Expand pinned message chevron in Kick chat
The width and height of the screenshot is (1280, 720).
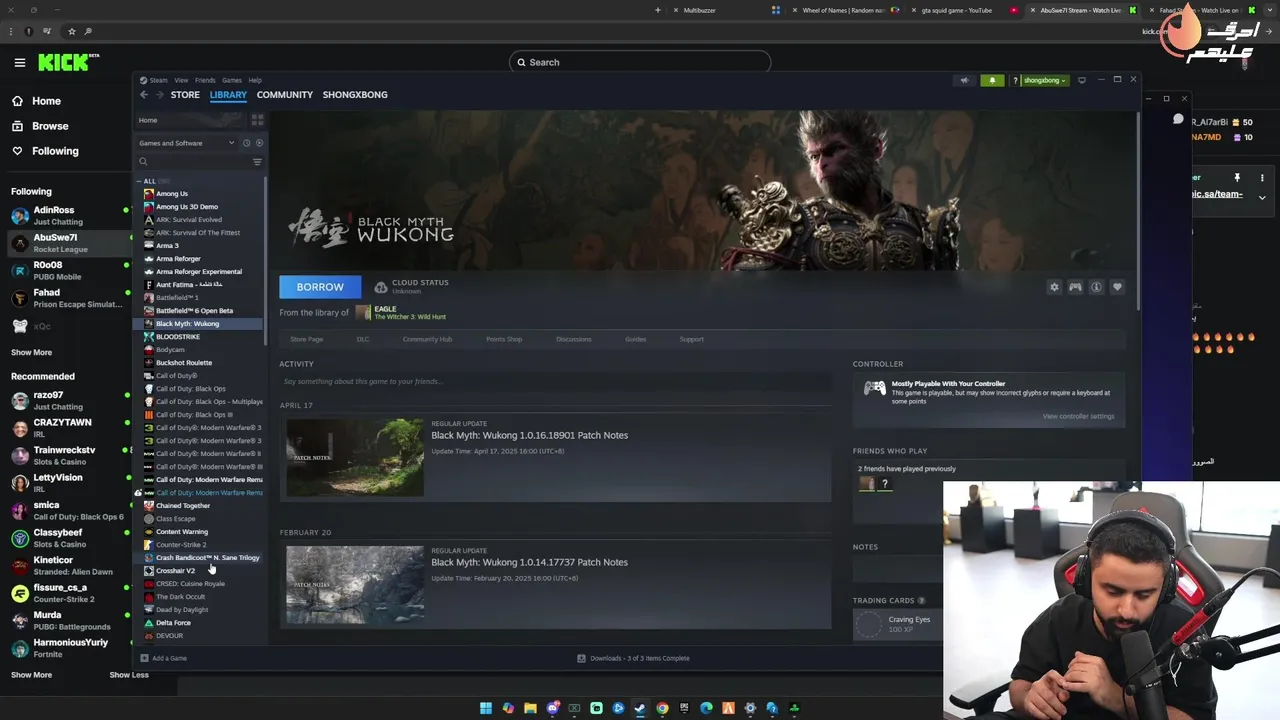pos(1262,197)
